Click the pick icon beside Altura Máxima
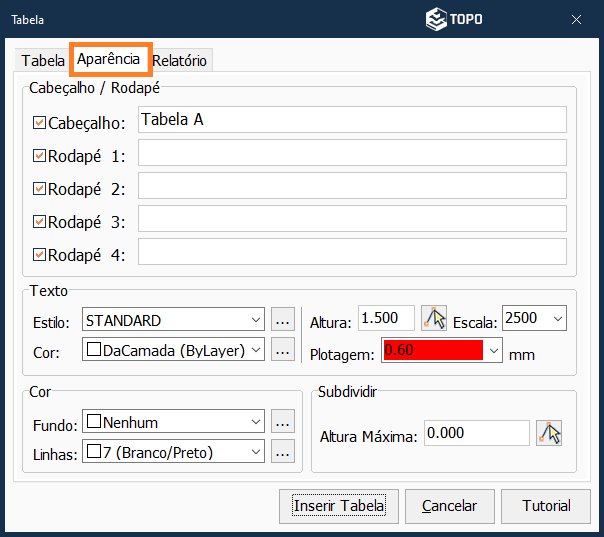The image size is (604, 537). [x=549, y=433]
